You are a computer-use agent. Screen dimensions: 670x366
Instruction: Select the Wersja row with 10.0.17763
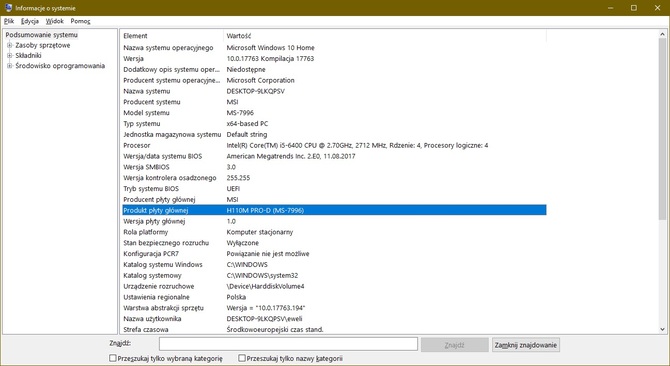click(x=334, y=59)
